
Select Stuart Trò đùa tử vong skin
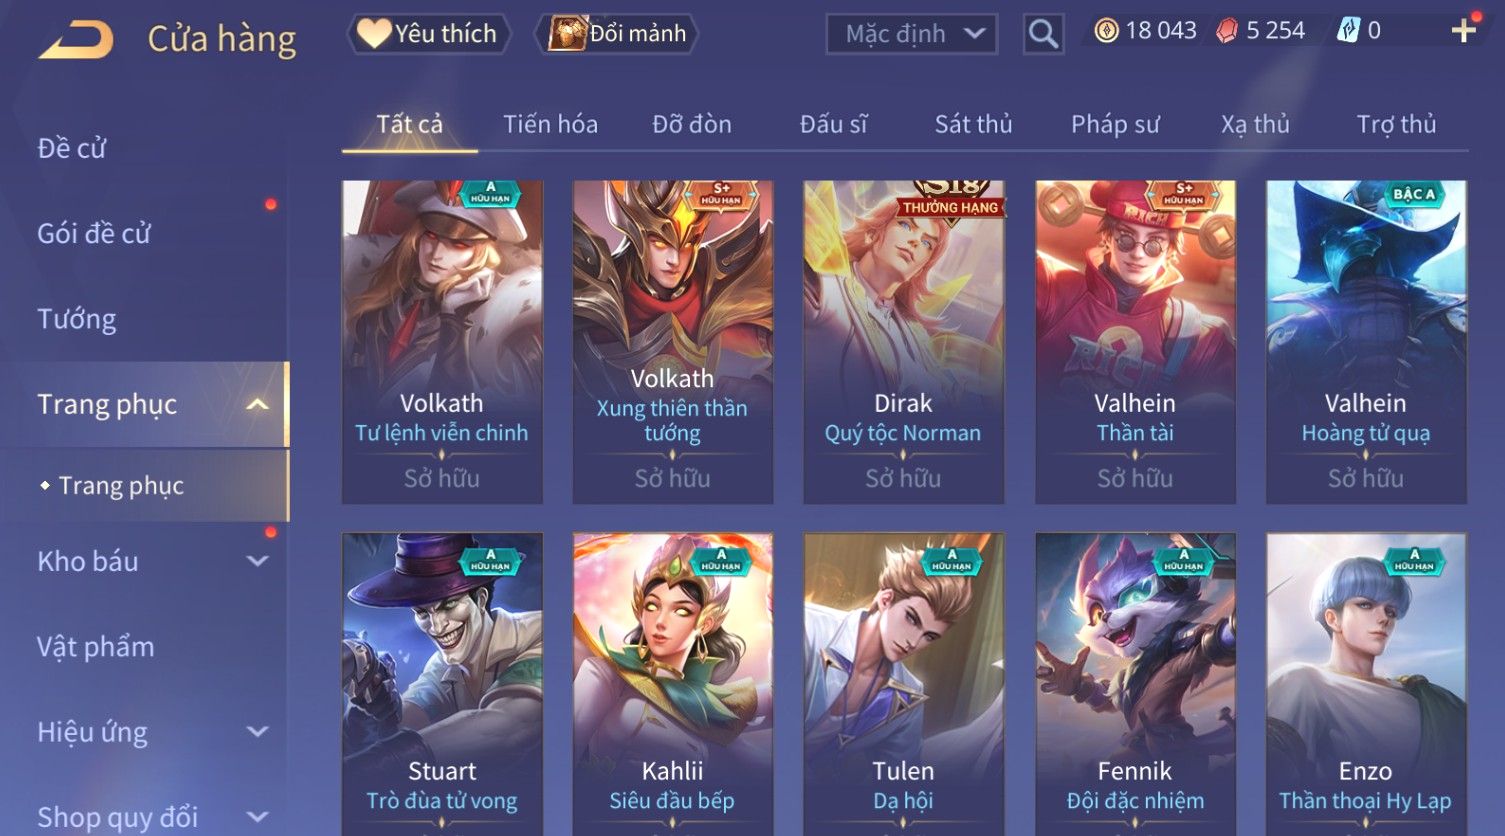[442, 684]
